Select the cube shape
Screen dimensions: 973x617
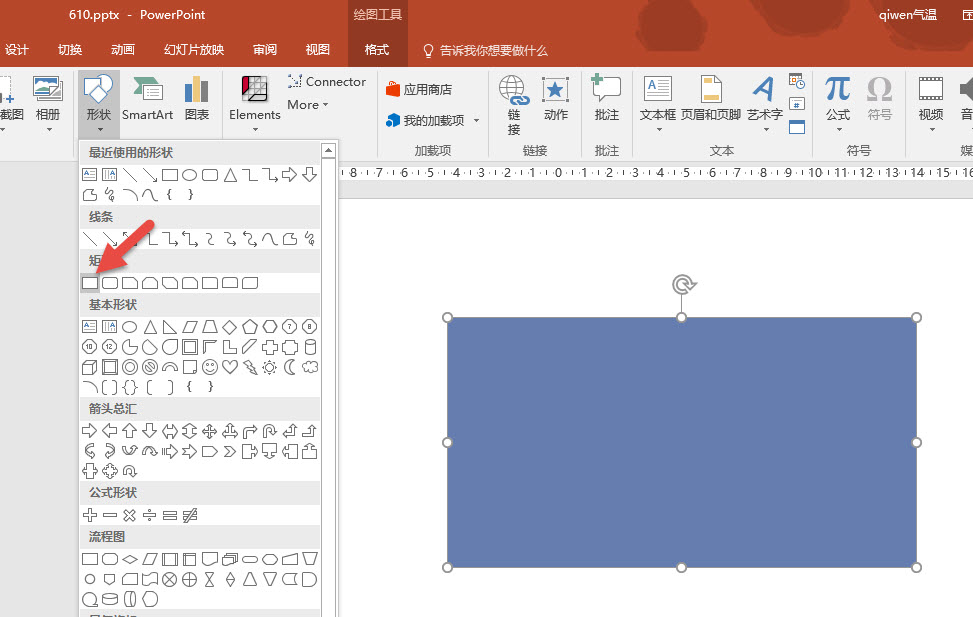tap(89, 367)
